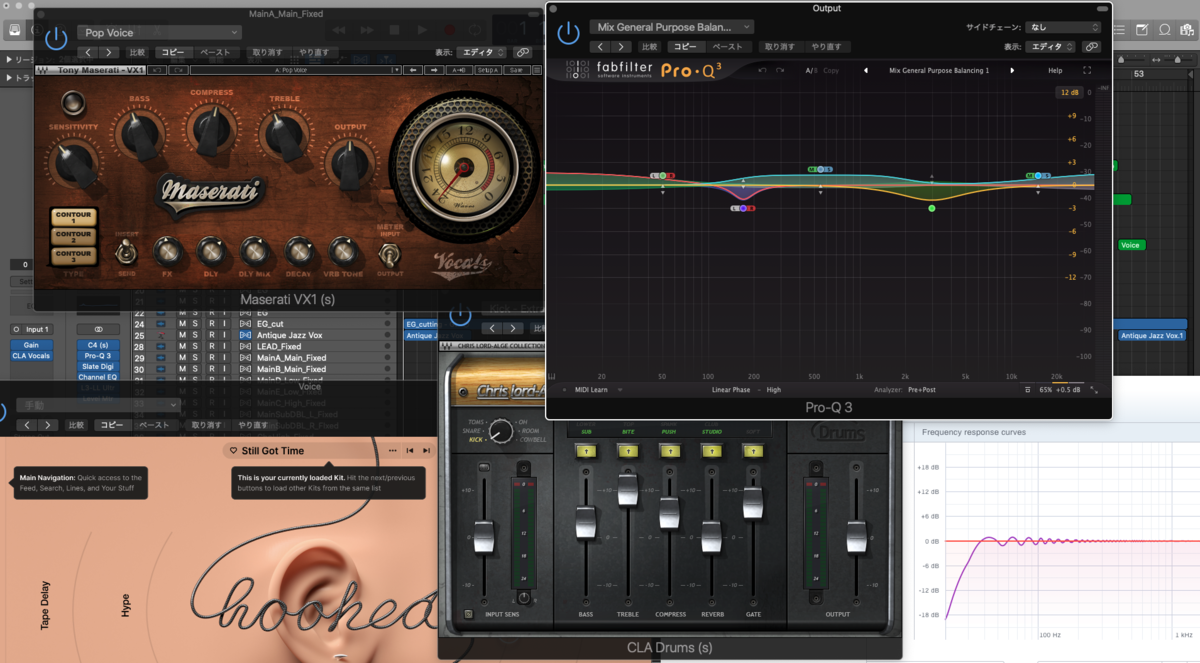
Task: Click the Waves A→B copy button
Action: point(459,70)
